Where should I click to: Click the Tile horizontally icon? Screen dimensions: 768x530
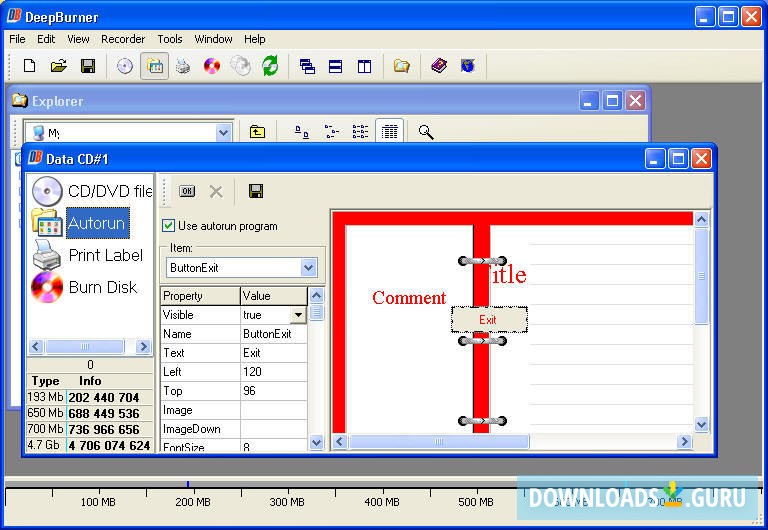coord(336,66)
